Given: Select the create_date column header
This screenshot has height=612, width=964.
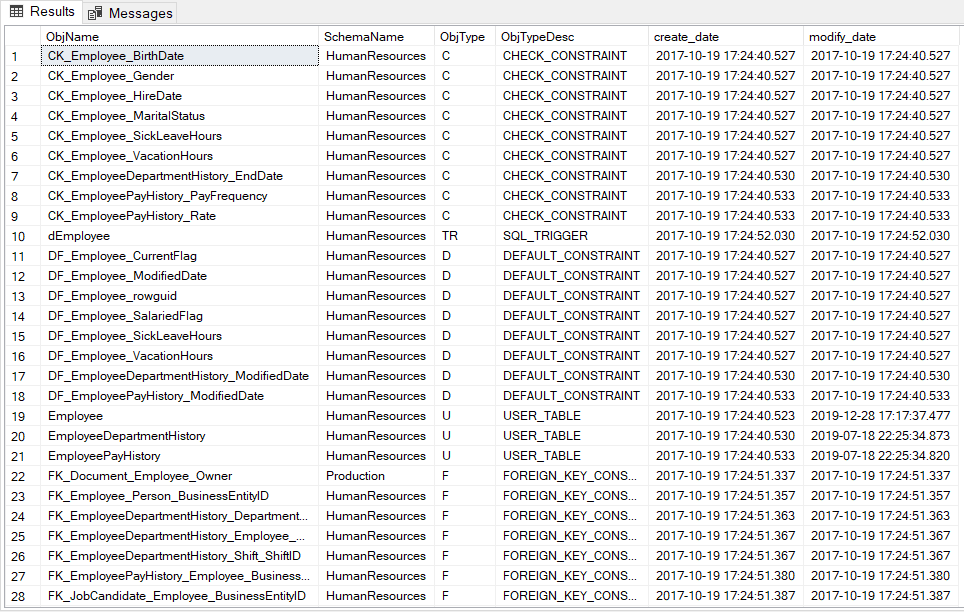Looking at the screenshot, I should tap(725, 37).
